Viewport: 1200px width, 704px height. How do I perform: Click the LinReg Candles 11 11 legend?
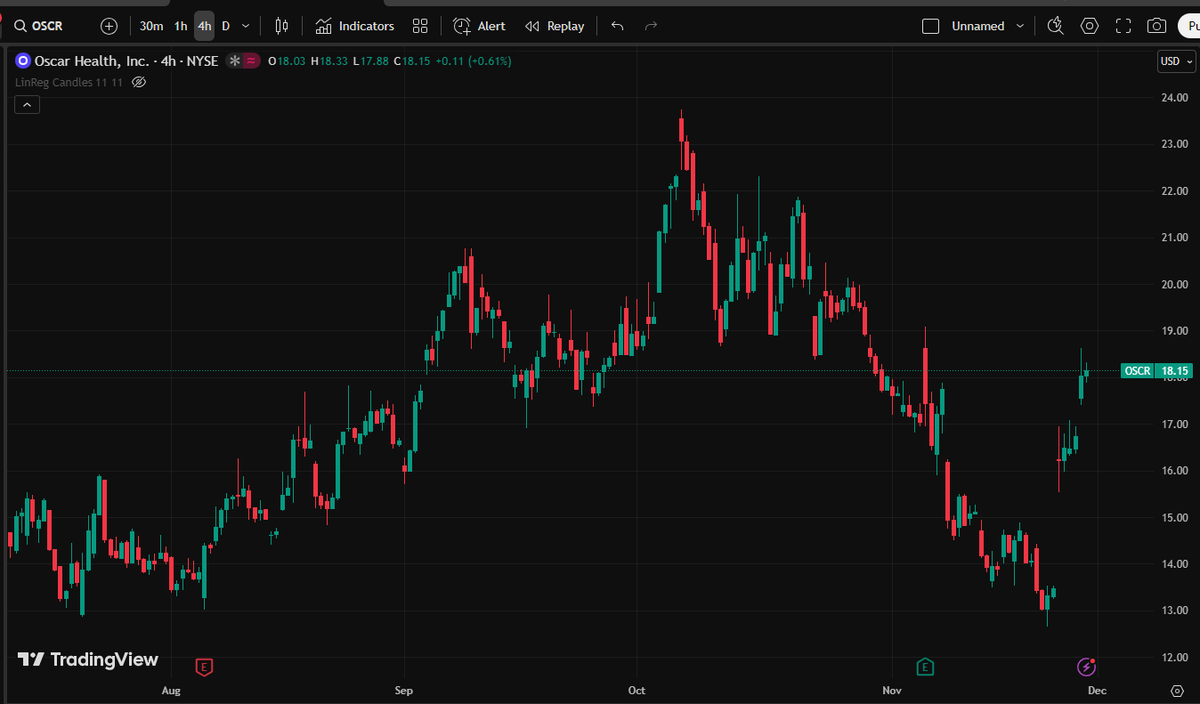tap(69, 82)
